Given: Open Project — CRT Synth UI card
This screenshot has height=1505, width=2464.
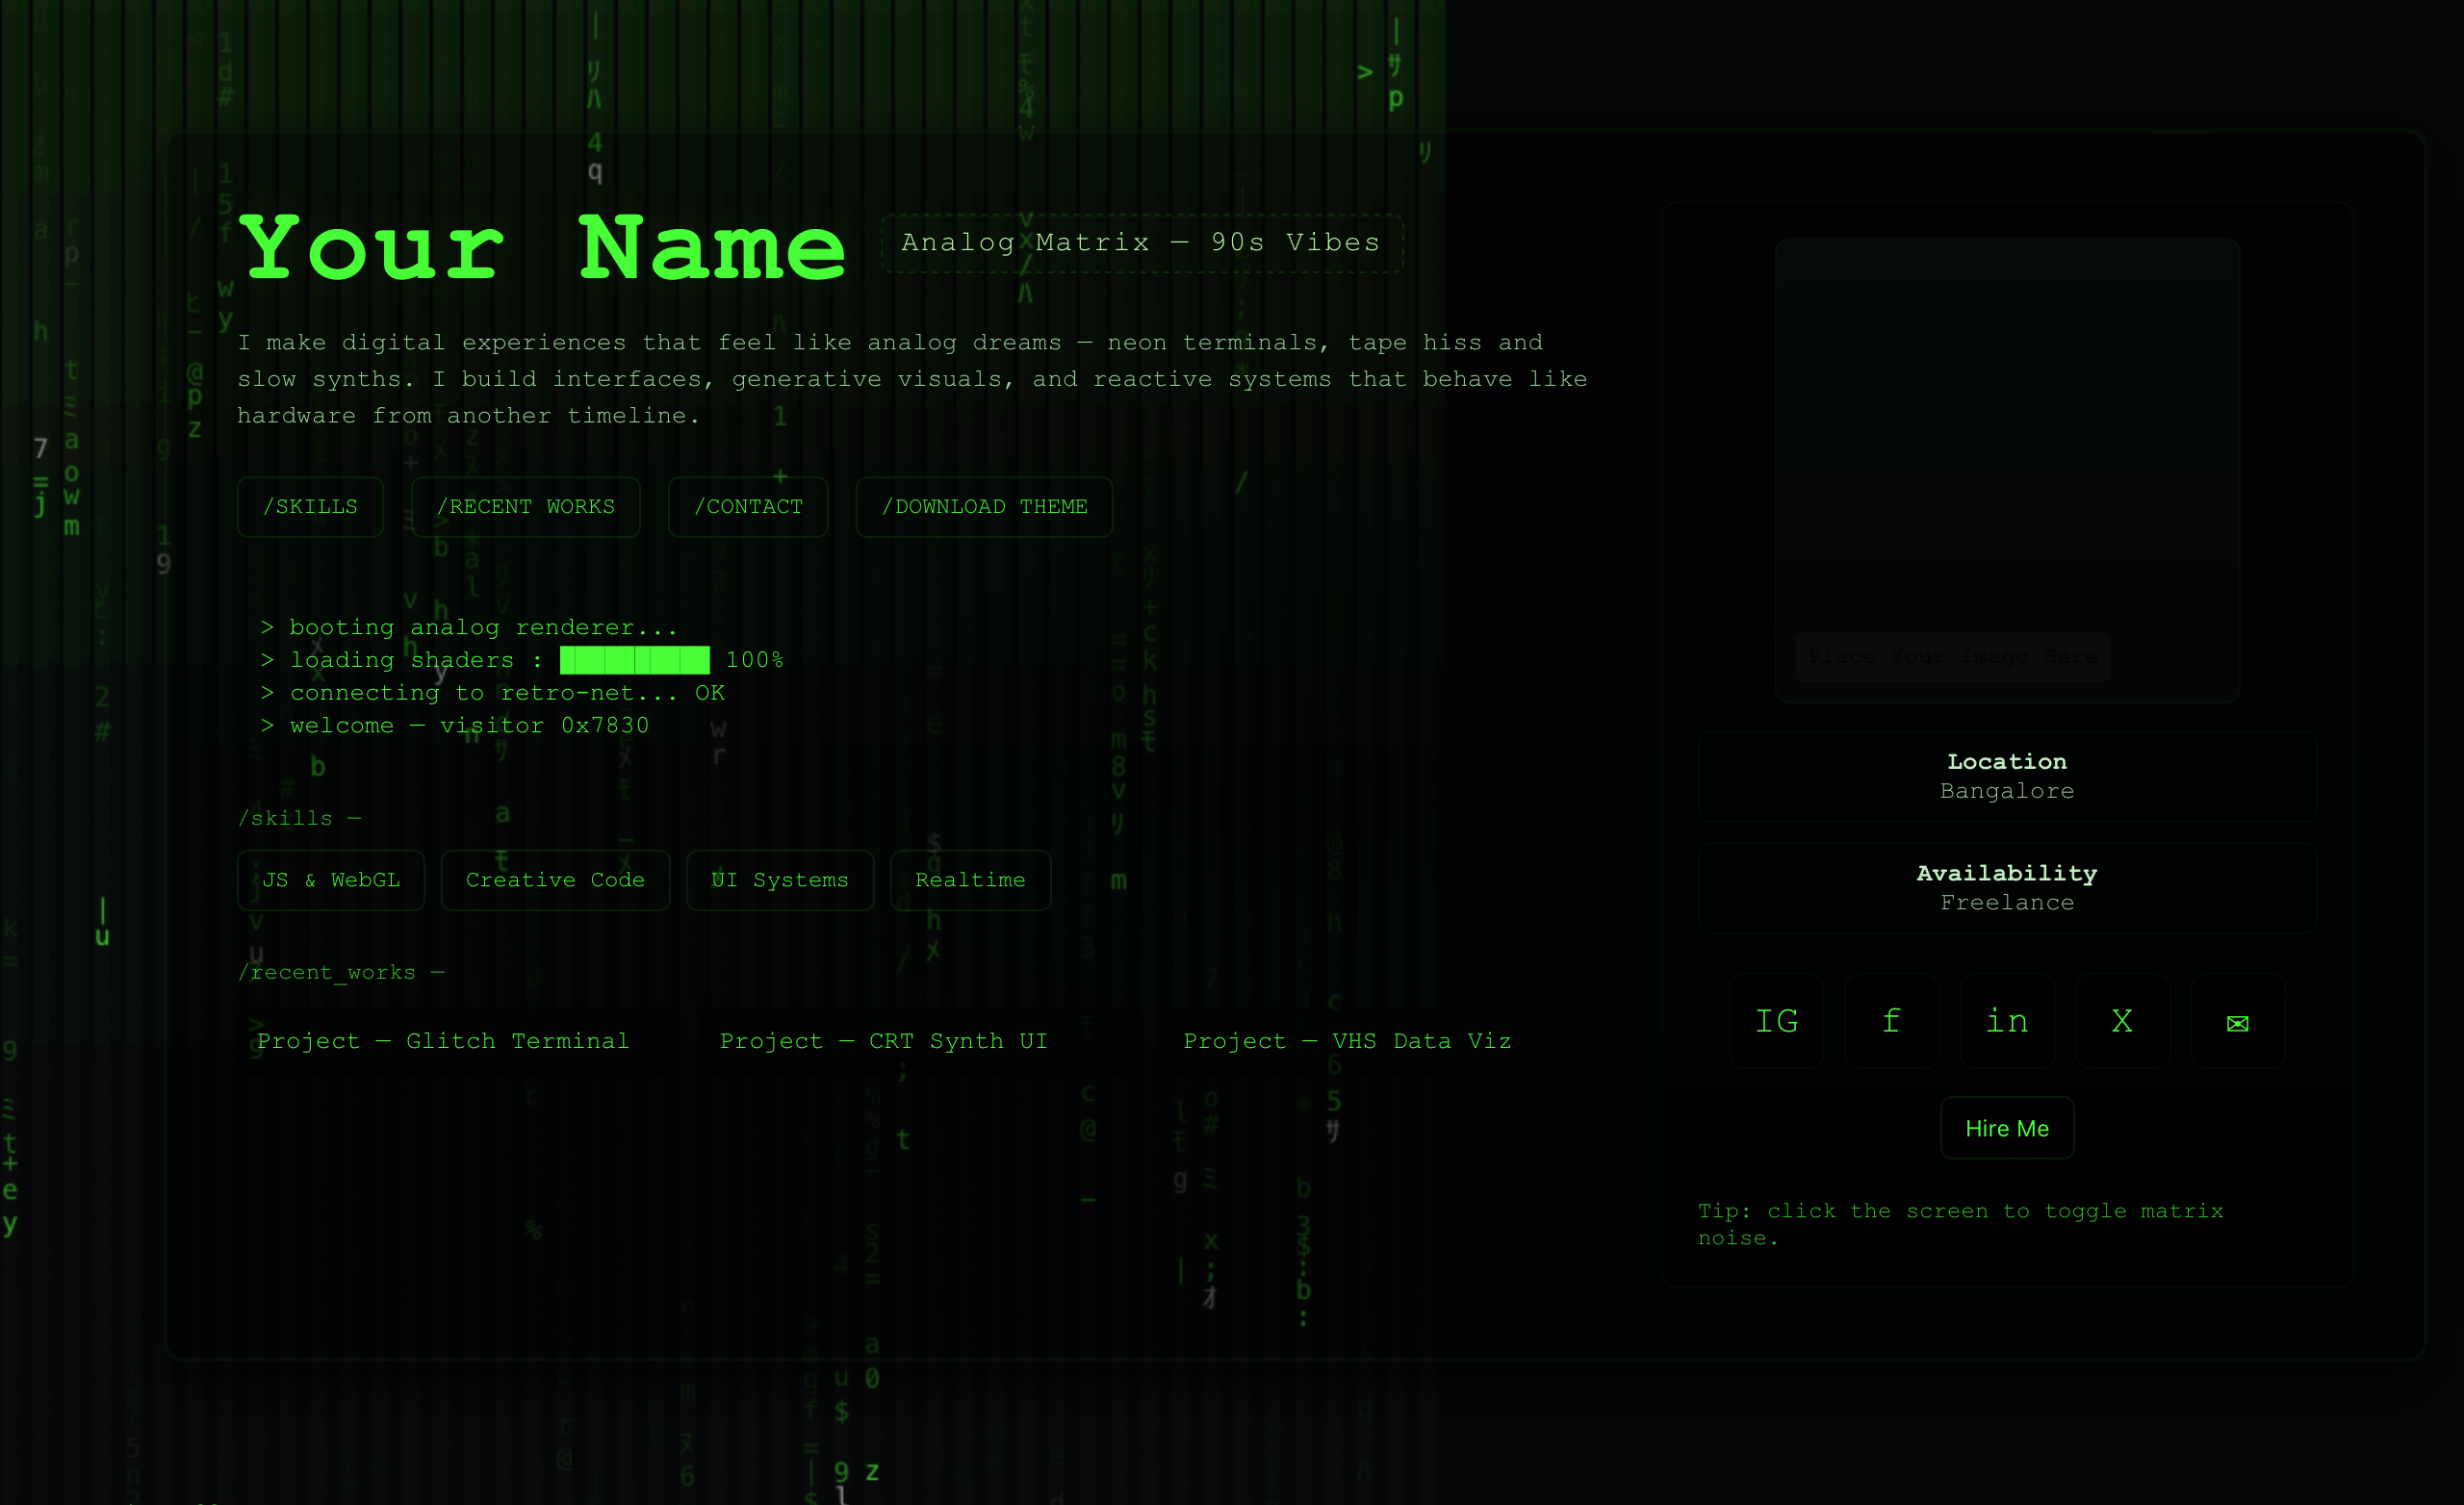Looking at the screenshot, I should [x=884, y=1041].
